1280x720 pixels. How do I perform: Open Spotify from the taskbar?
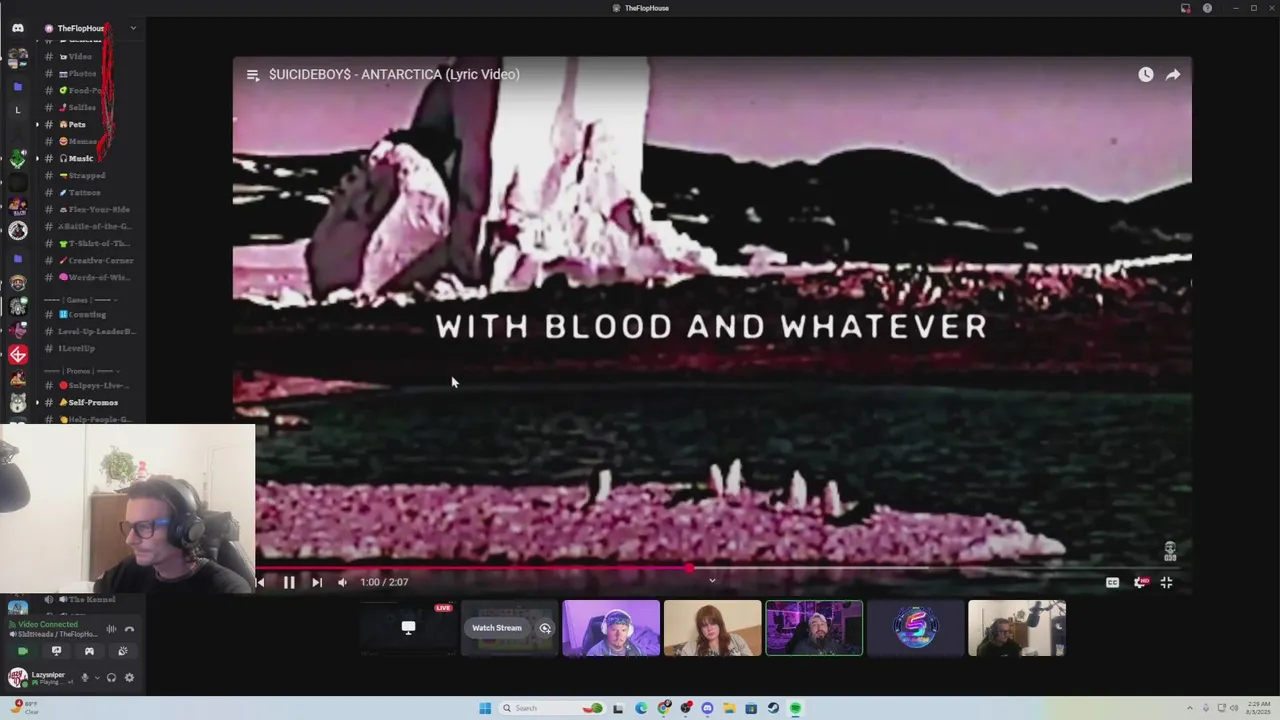coord(796,708)
